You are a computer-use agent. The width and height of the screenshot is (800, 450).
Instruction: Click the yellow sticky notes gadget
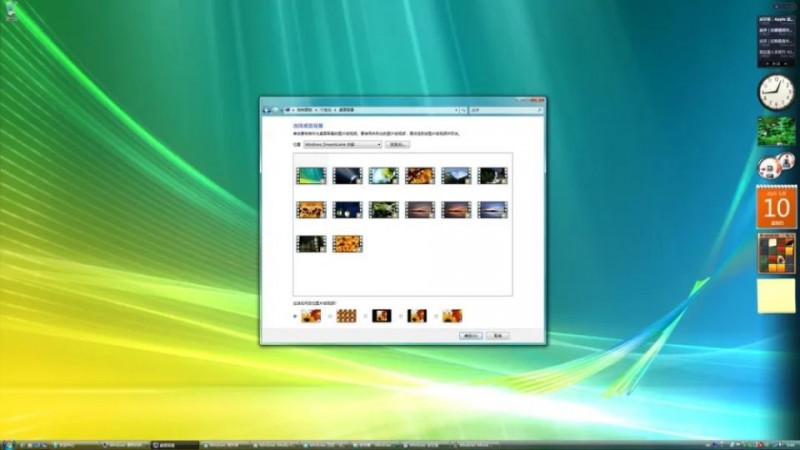click(x=776, y=295)
